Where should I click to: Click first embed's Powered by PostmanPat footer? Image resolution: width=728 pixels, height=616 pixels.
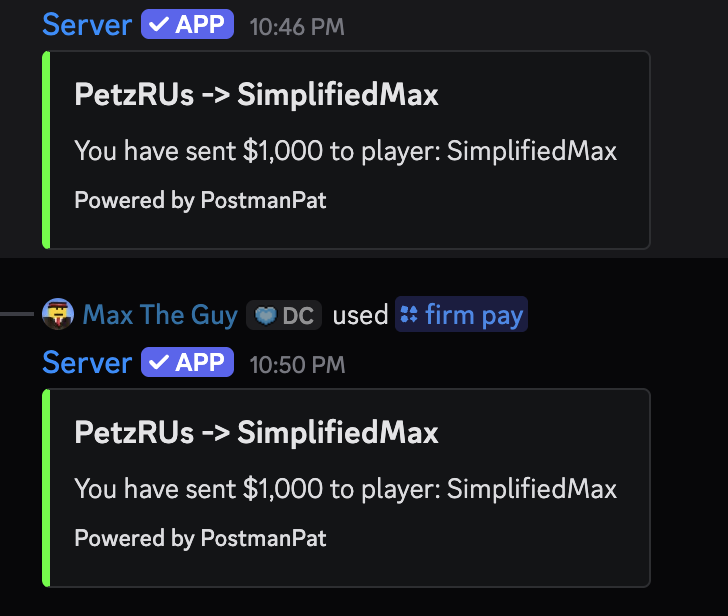click(x=200, y=201)
